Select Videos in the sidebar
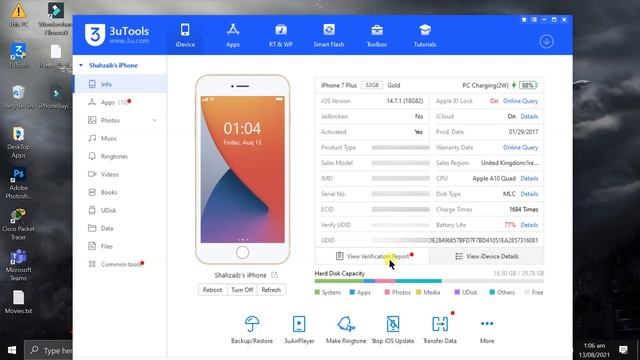640x360 pixels. [120, 174]
